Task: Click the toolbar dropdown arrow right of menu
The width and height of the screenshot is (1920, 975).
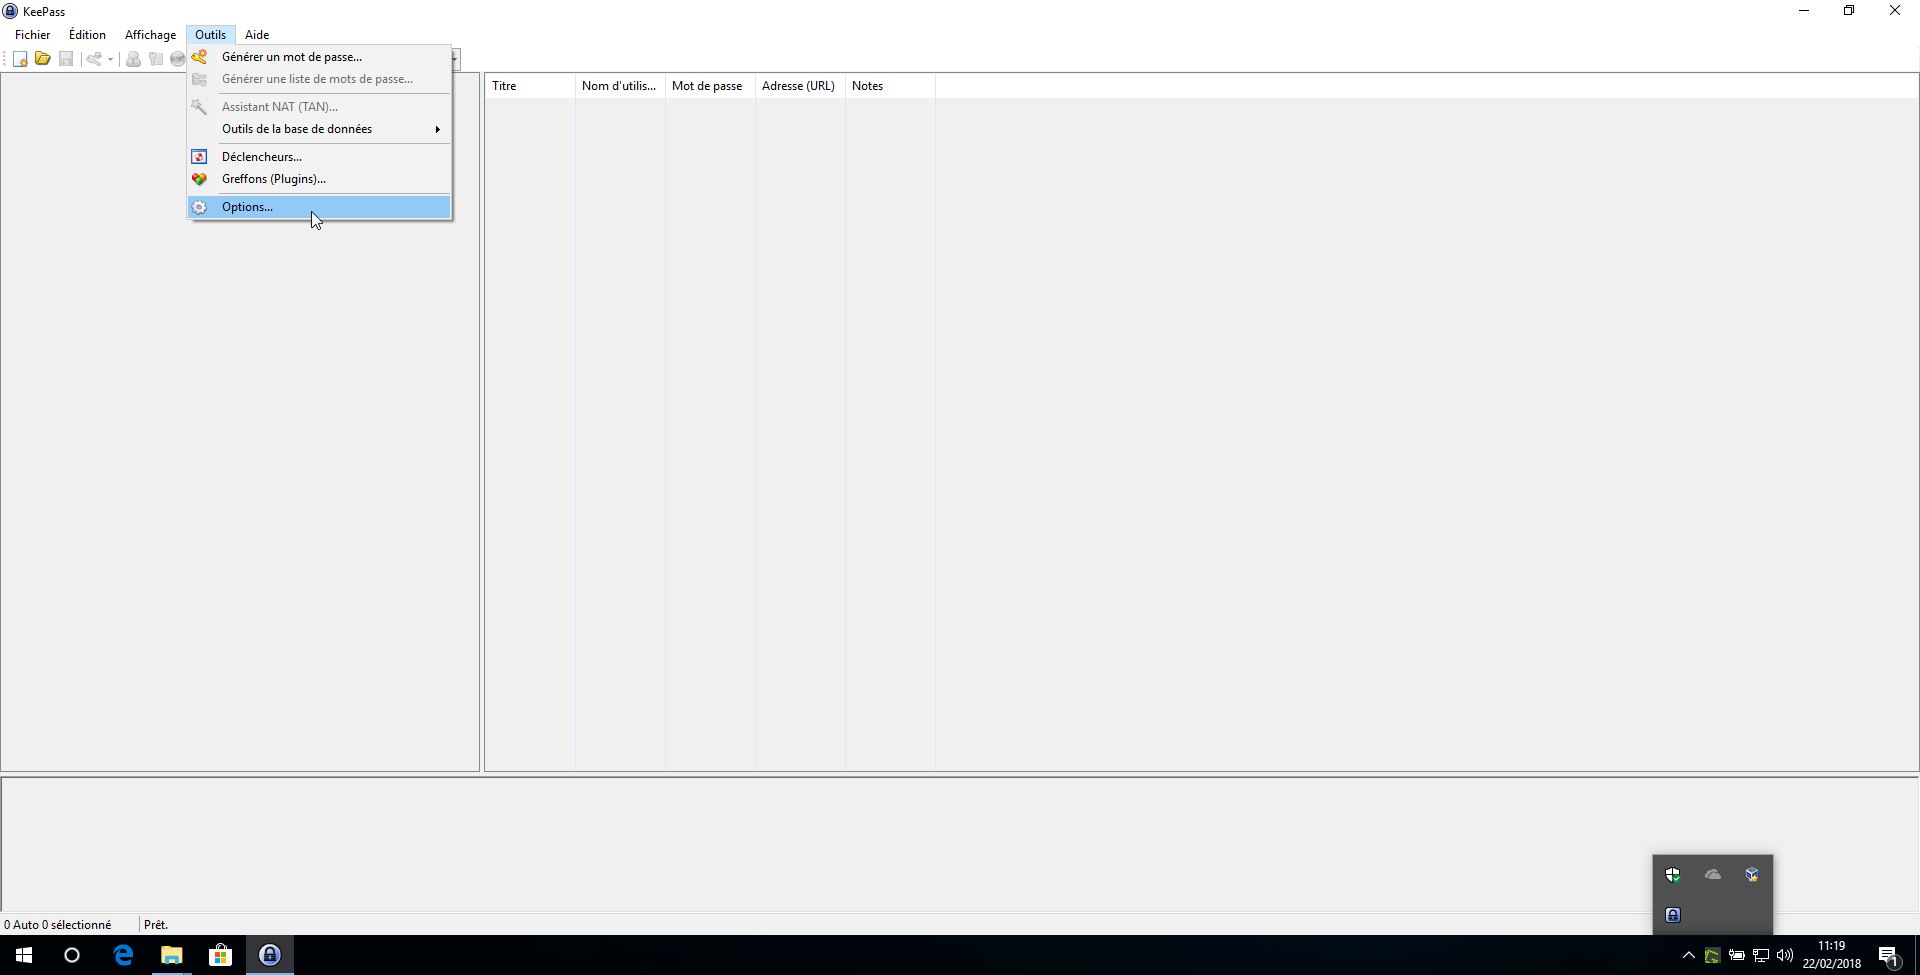Action: [455, 59]
